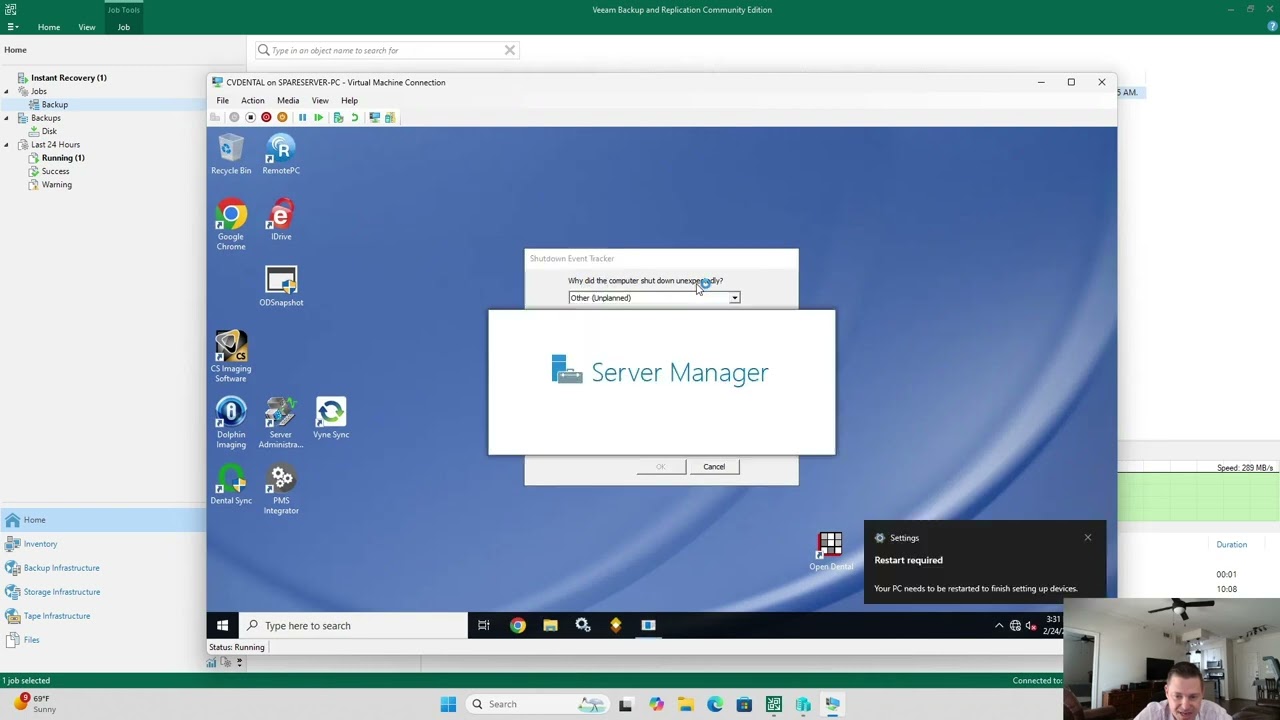Screen dimensions: 1280x720
Task: Open the Action menu in VM Connection
Action: [x=252, y=100]
